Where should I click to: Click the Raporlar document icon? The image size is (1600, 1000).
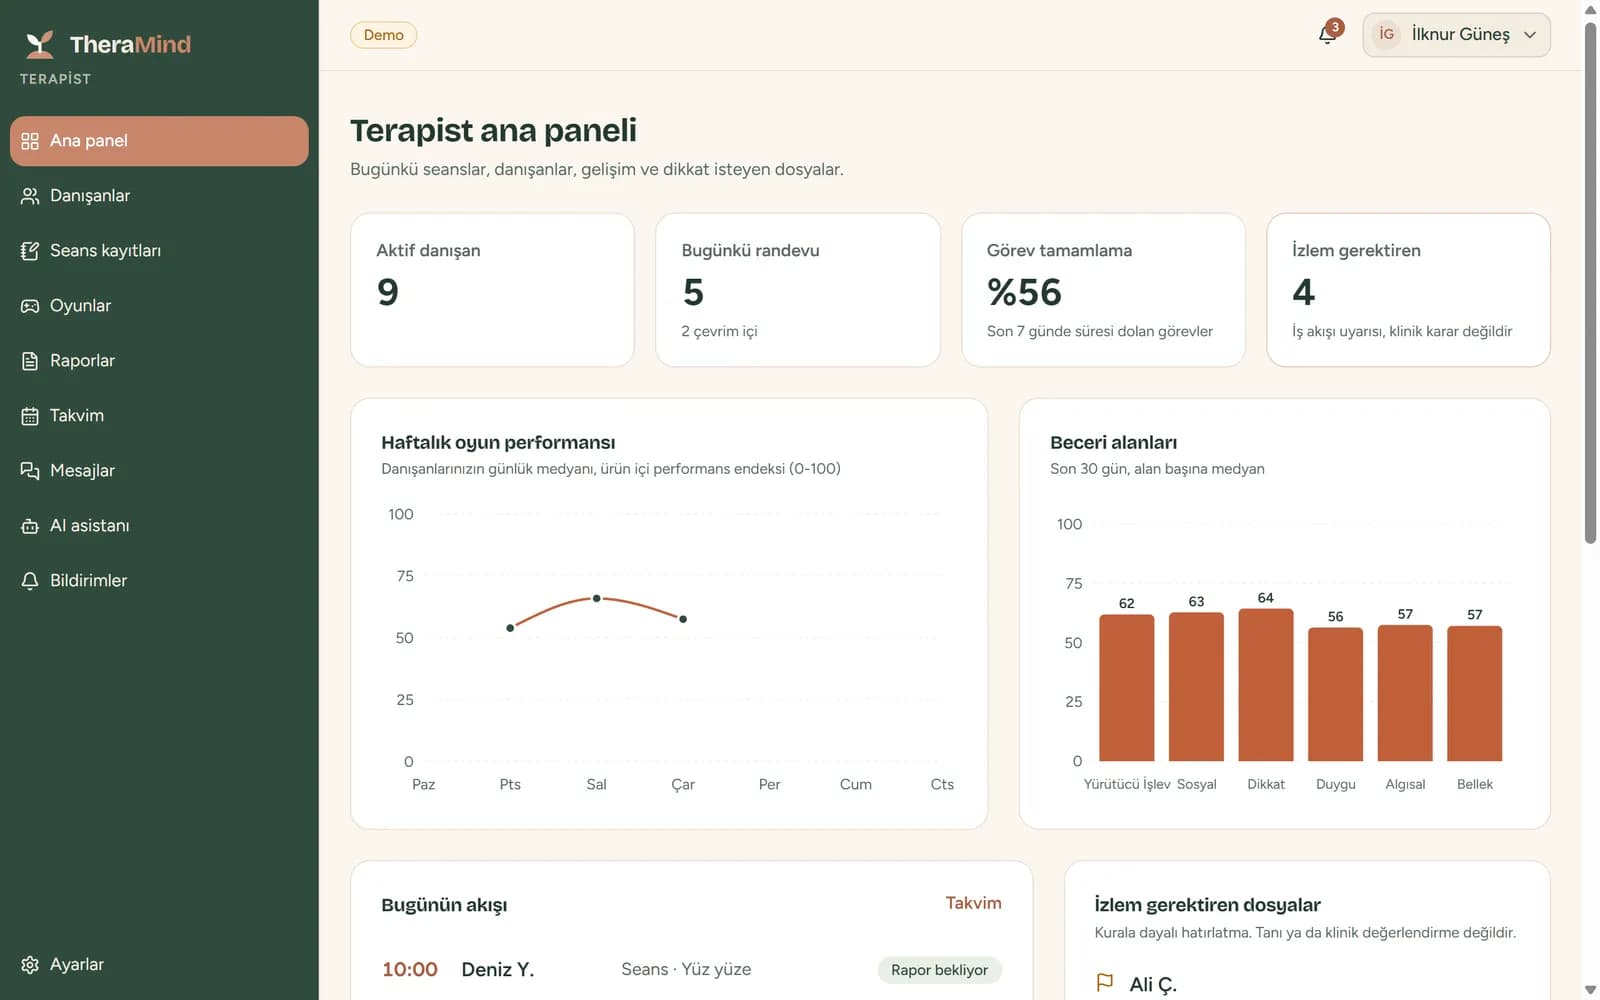click(30, 361)
